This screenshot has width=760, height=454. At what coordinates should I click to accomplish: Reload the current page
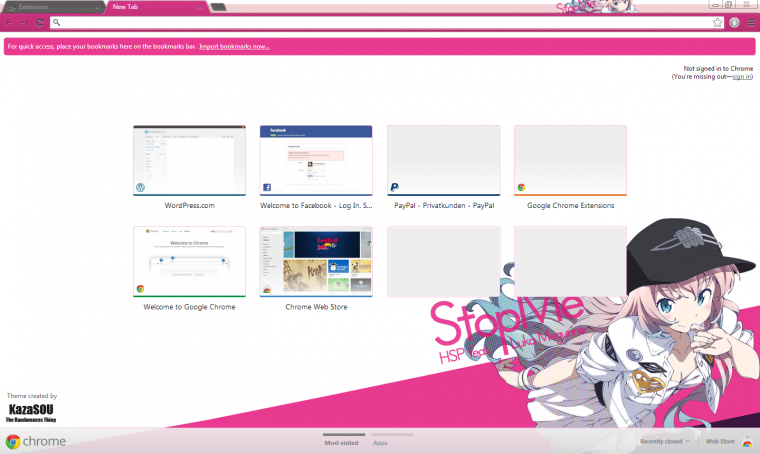39,22
